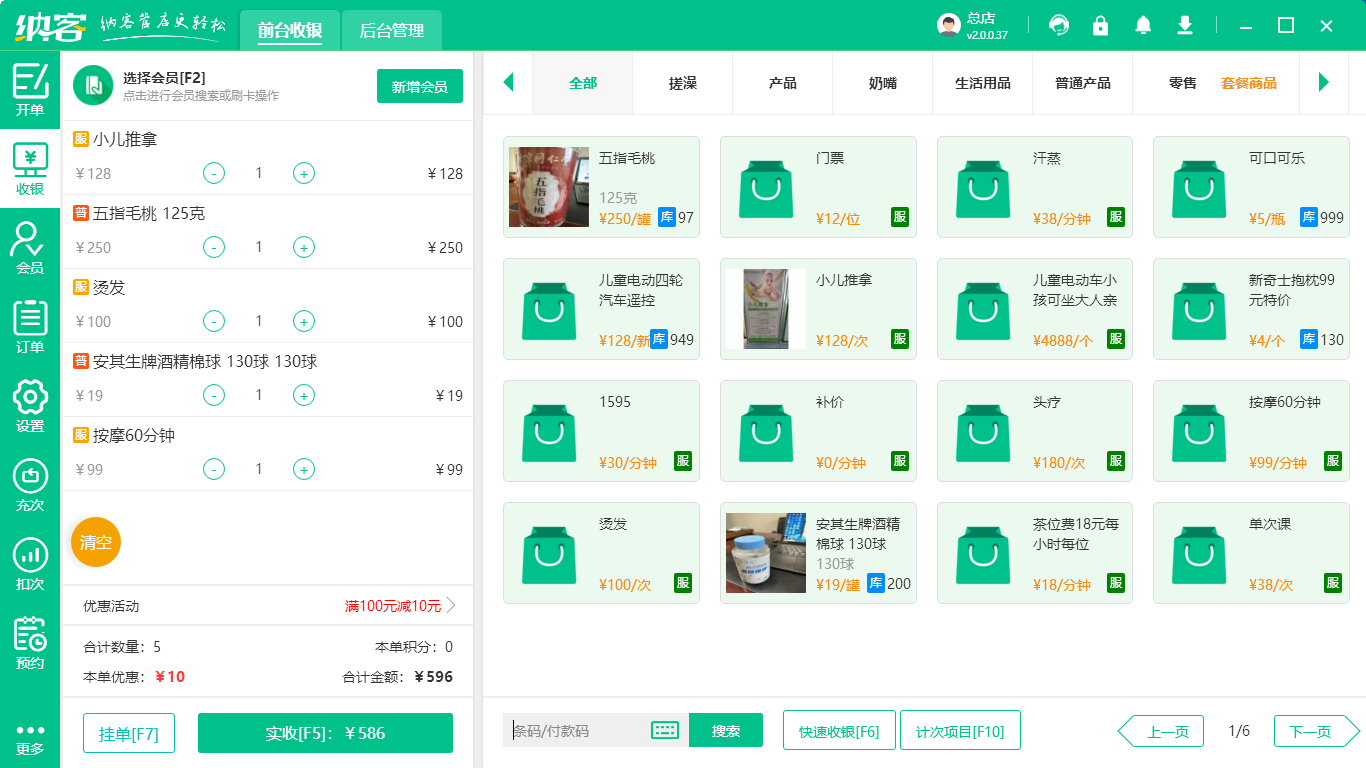Click the 新增会员 button
The height and width of the screenshot is (768, 1366).
[x=419, y=87]
